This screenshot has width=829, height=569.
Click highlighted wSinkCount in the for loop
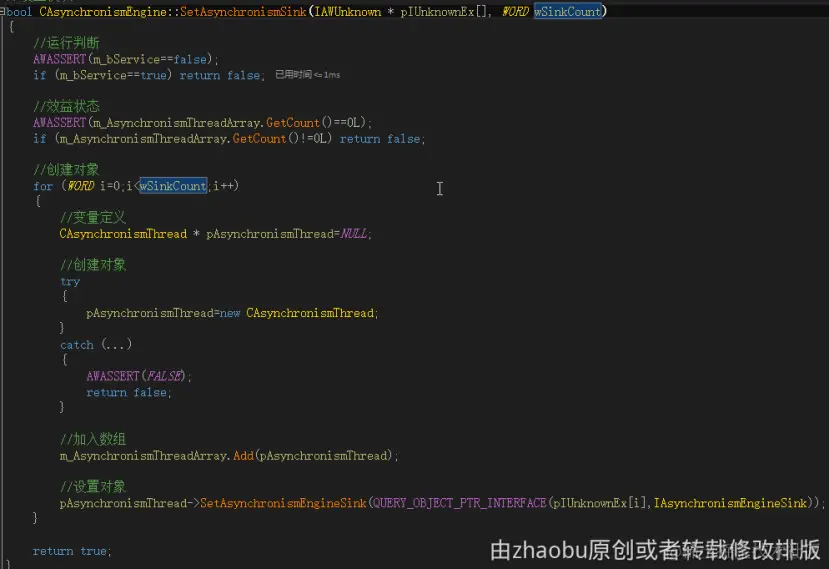point(173,186)
